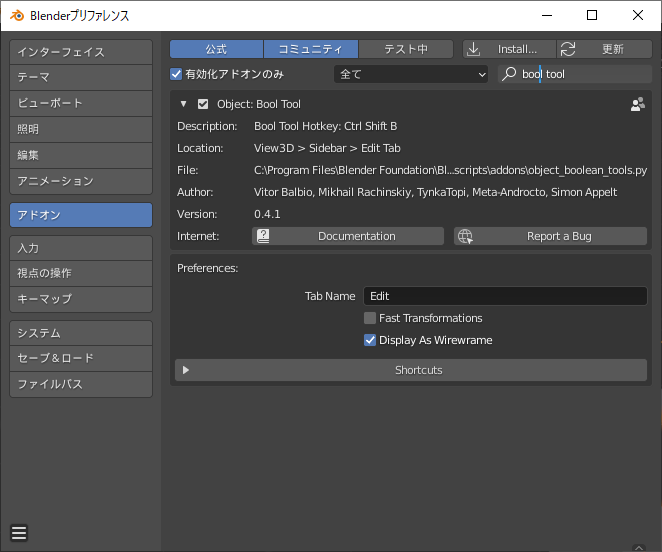
Task: Open 視点の操作 preferences section
Action: pos(81,273)
